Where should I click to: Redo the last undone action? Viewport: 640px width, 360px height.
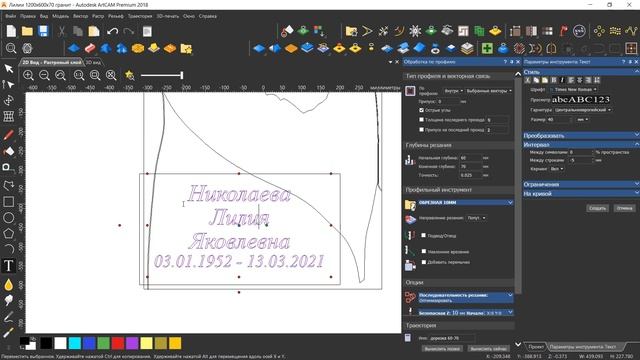(x=129, y=31)
